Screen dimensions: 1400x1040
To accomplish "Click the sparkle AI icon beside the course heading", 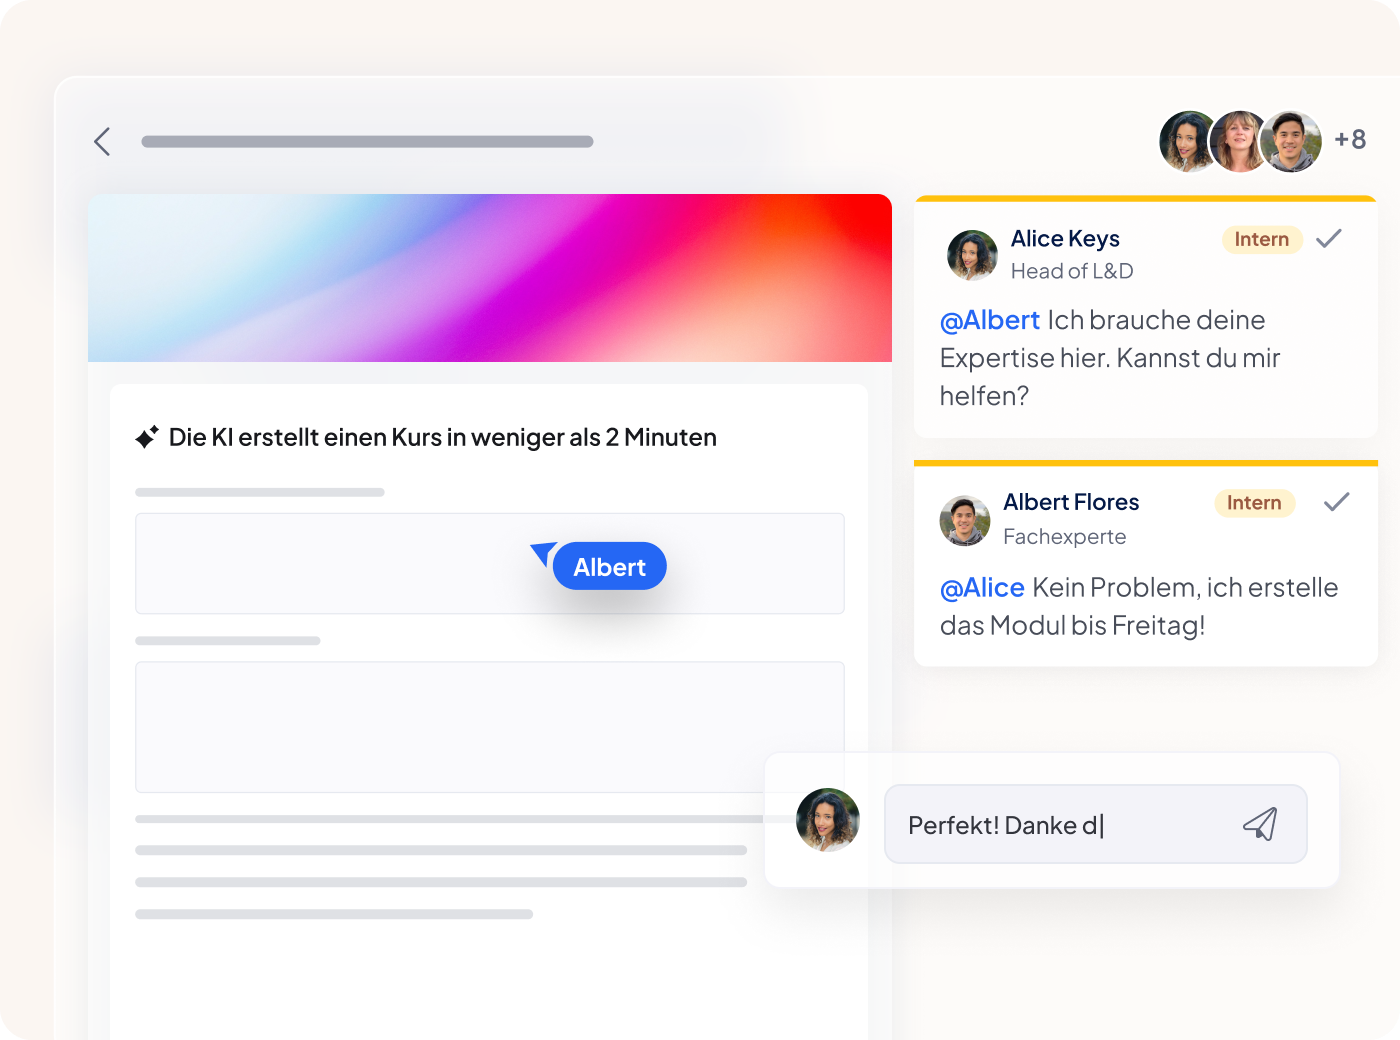I will point(147,437).
